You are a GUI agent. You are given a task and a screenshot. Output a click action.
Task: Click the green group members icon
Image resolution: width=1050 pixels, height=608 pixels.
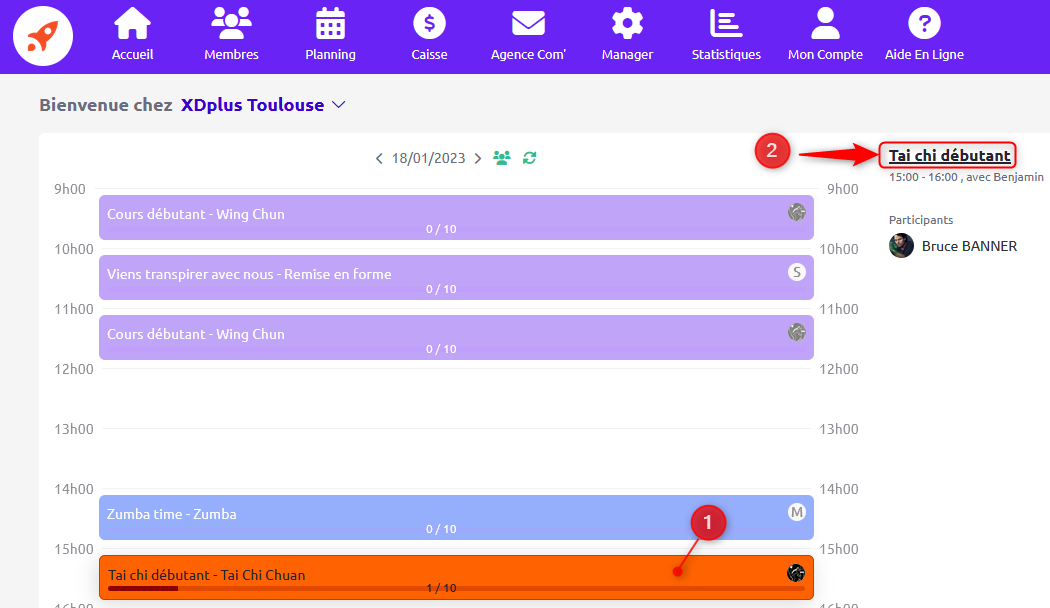(x=502, y=158)
